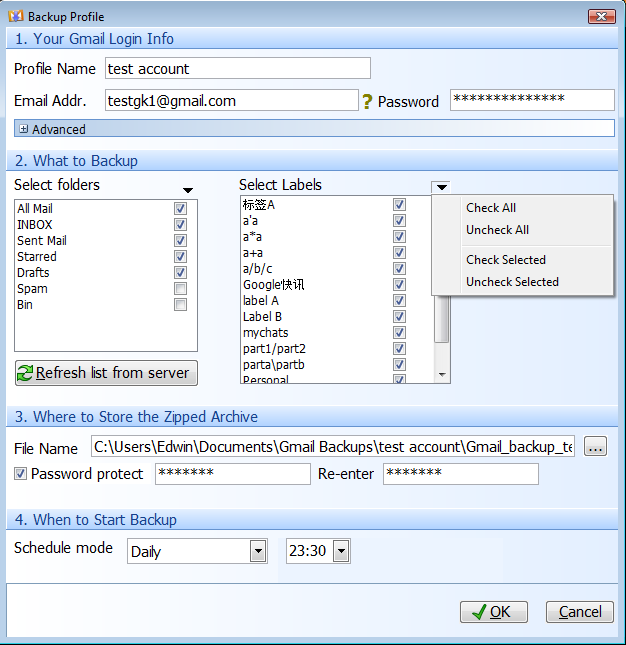Open the Select folders arrow menu
Viewport: 626px width, 645px height.
point(188,190)
